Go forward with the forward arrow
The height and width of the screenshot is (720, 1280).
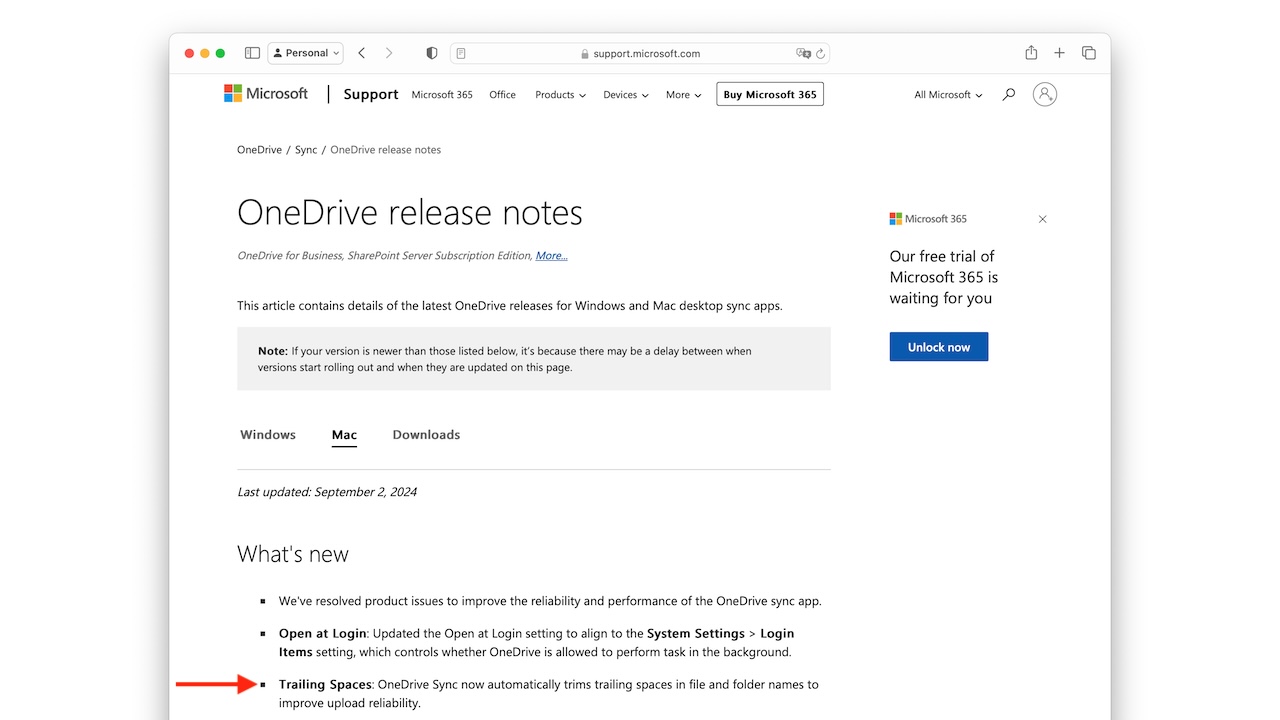pos(389,53)
